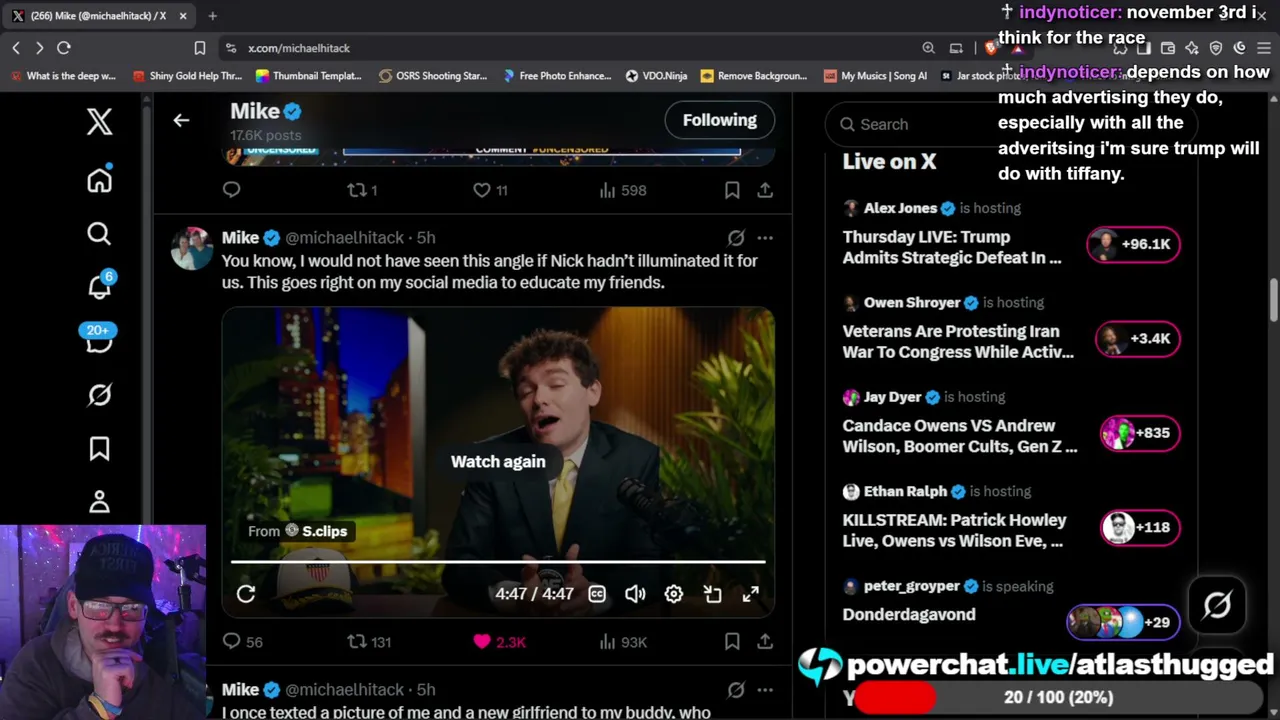The height and width of the screenshot is (720, 1280).
Task: Open Explore search in X sidebar
Action: [x=99, y=234]
